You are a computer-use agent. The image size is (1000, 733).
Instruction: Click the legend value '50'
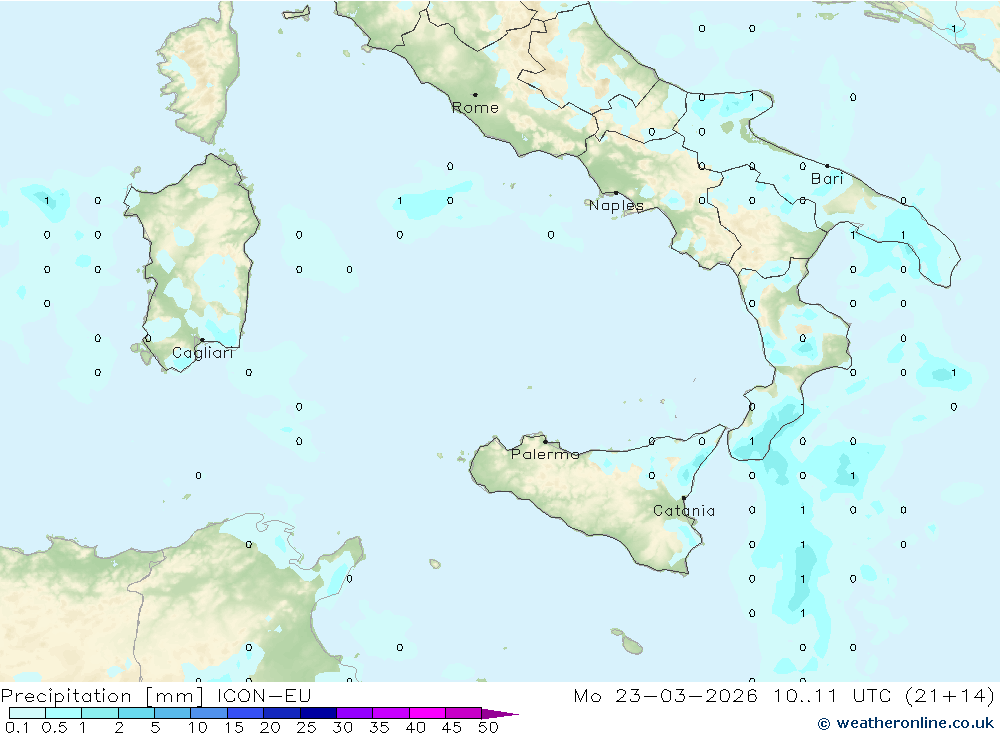click(489, 727)
